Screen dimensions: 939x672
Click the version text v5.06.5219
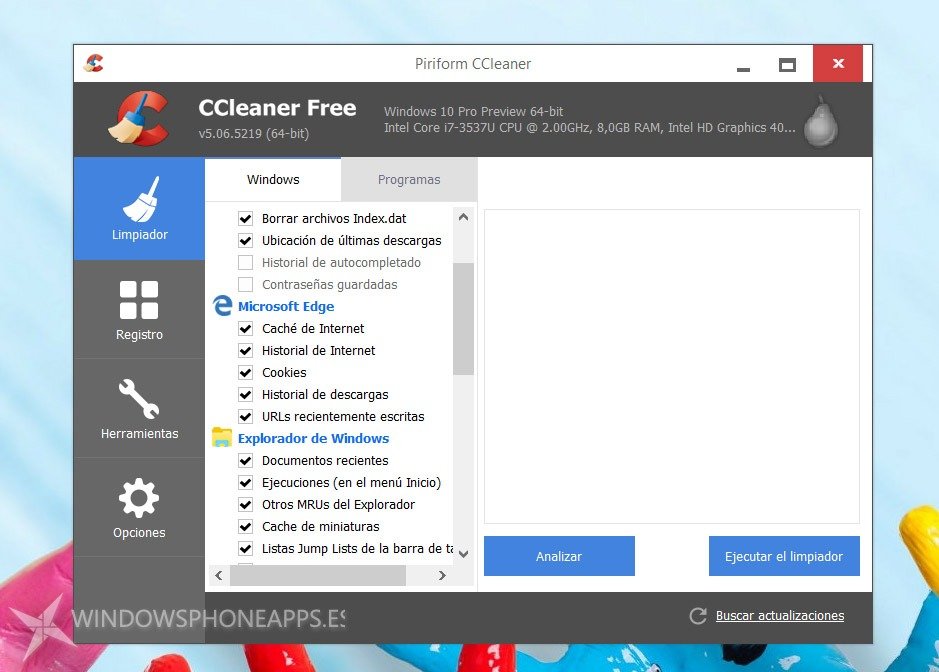[x=254, y=133]
